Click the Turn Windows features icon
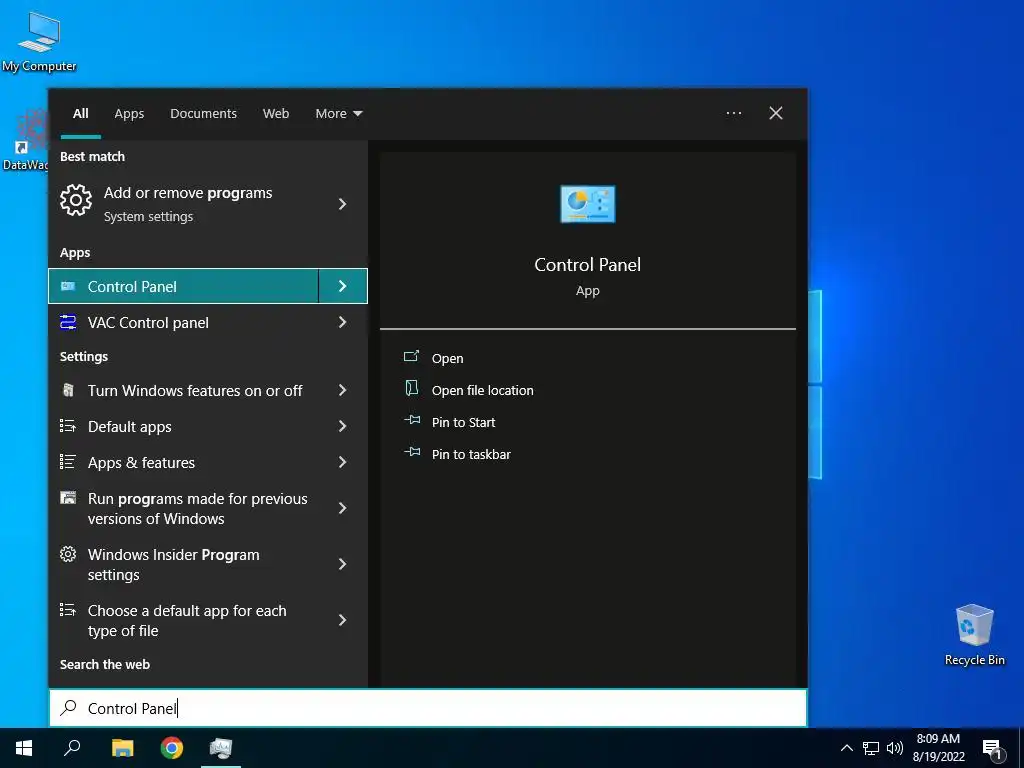 click(x=68, y=390)
